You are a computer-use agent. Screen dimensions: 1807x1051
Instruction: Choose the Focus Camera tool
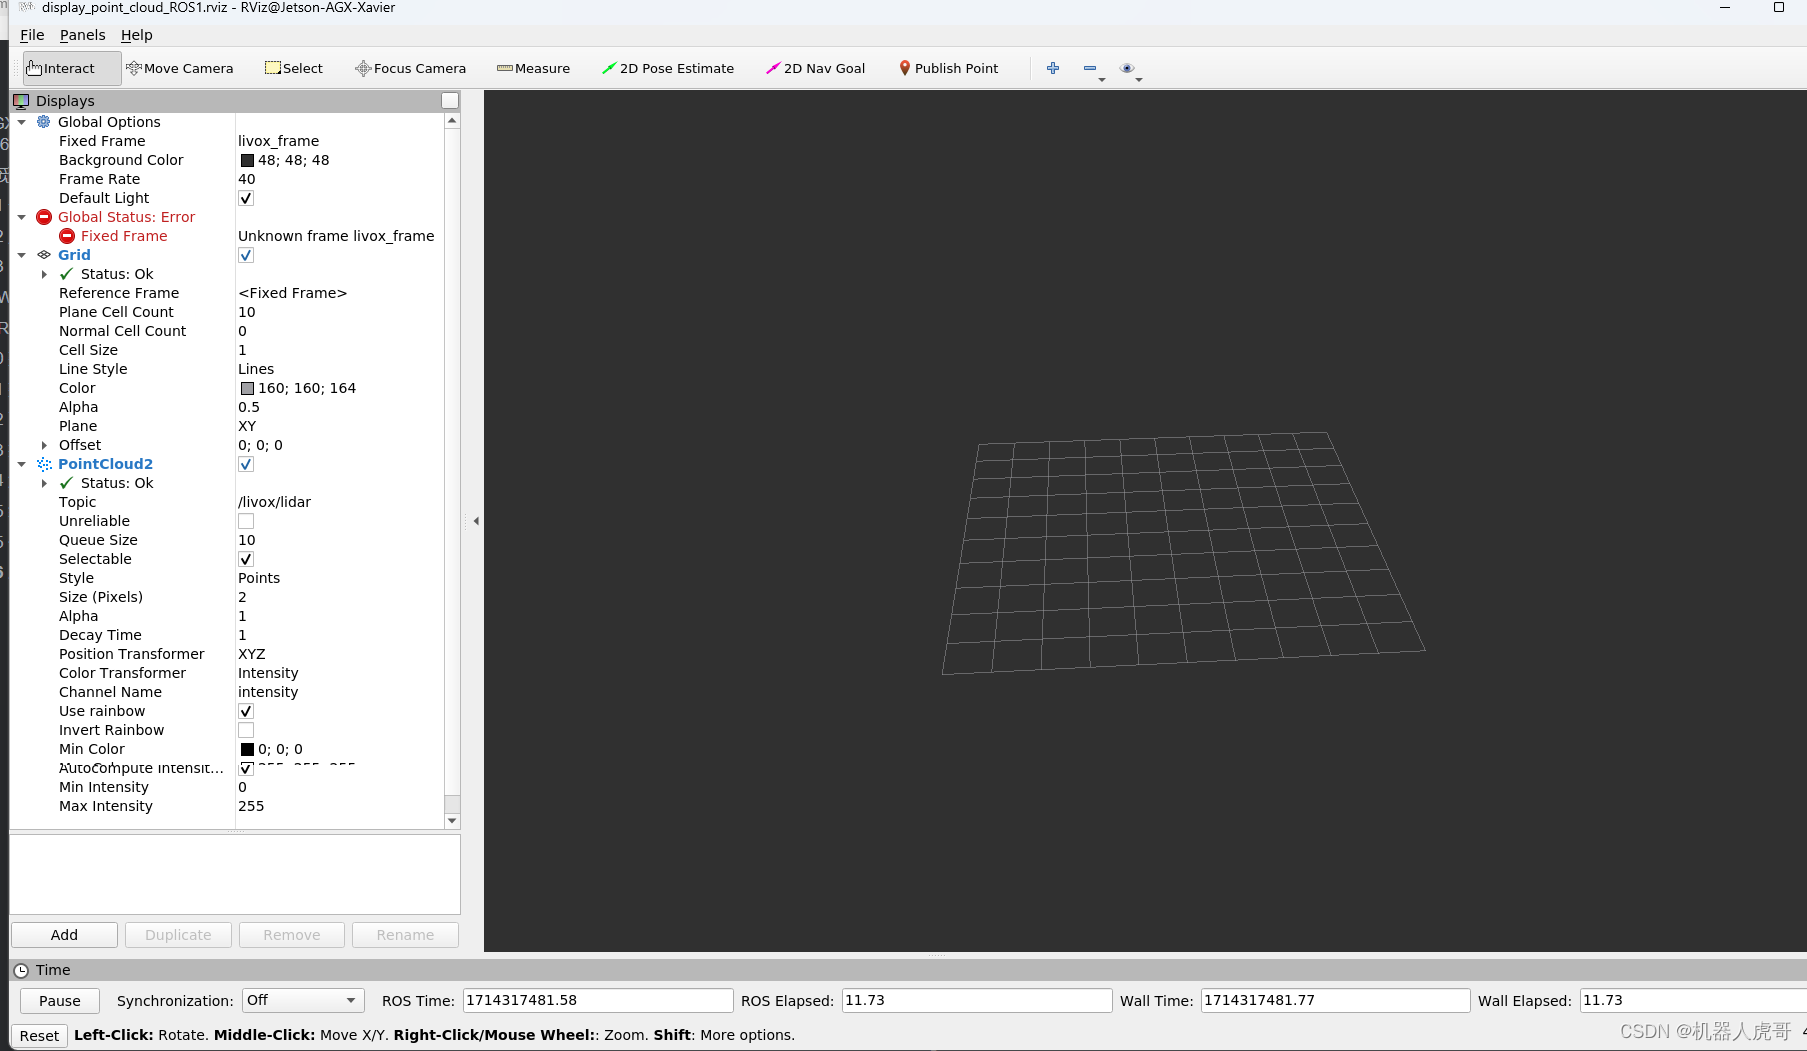(x=410, y=68)
